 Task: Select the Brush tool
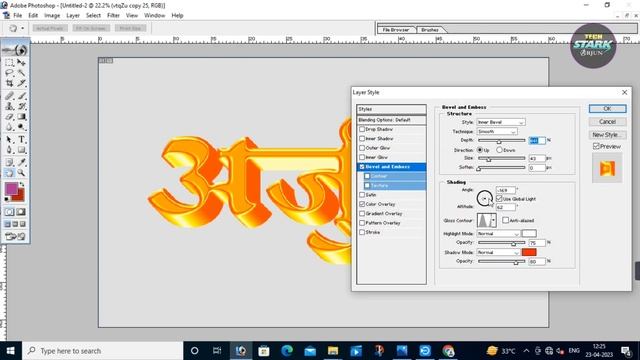point(21,96)
